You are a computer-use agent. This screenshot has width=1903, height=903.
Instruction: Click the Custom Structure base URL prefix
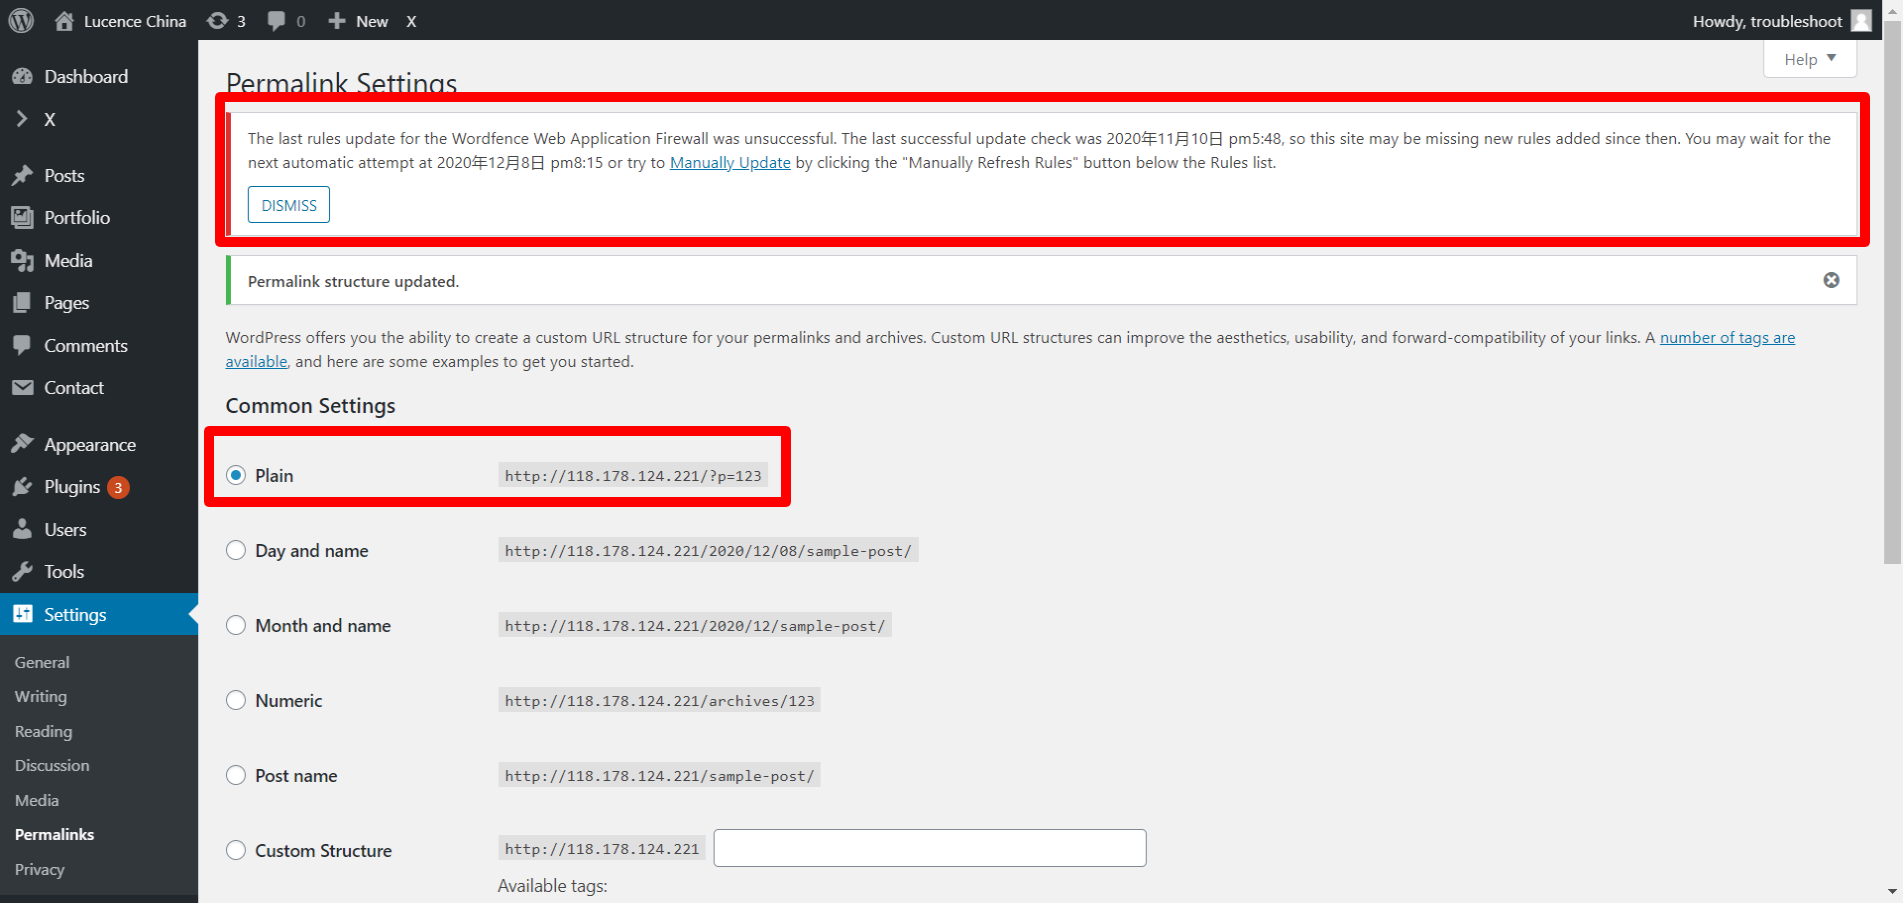[x=602, y=849]
